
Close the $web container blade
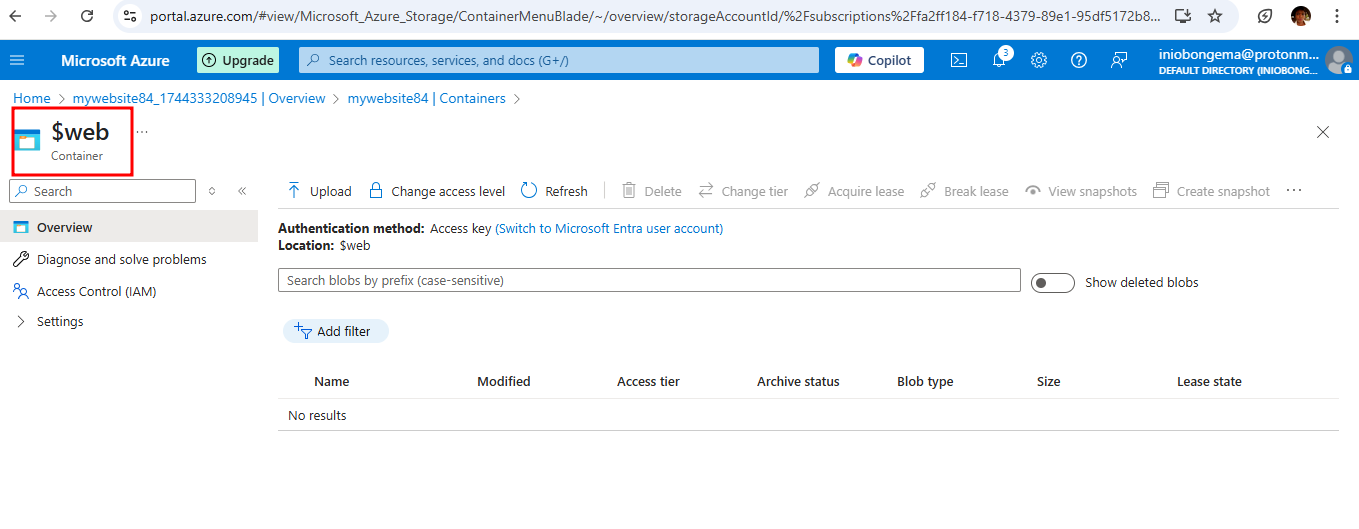click(x=1323, y=132)
